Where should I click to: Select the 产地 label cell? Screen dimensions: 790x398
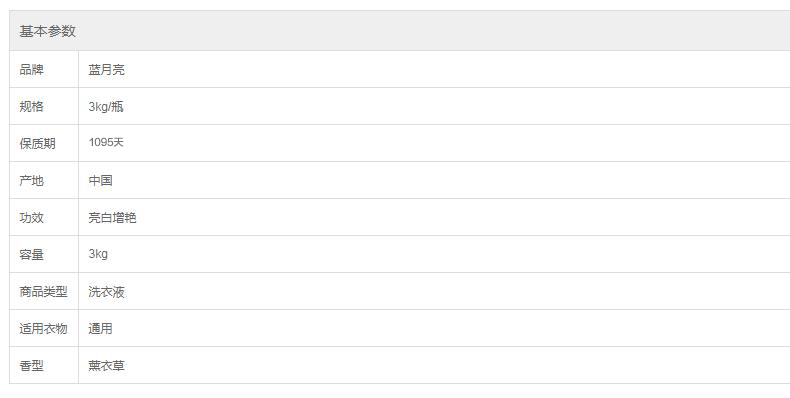(x=44, y=180)
